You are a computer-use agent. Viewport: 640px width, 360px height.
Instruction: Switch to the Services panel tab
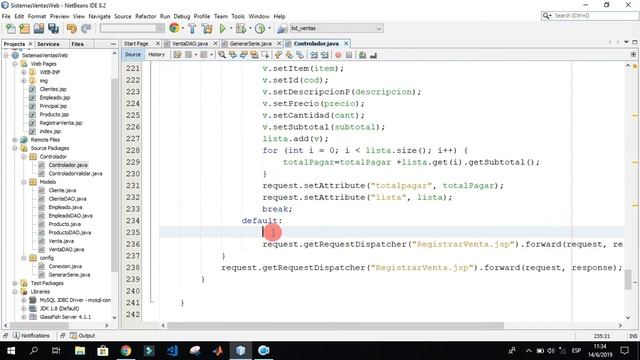(x=48, y=44)
